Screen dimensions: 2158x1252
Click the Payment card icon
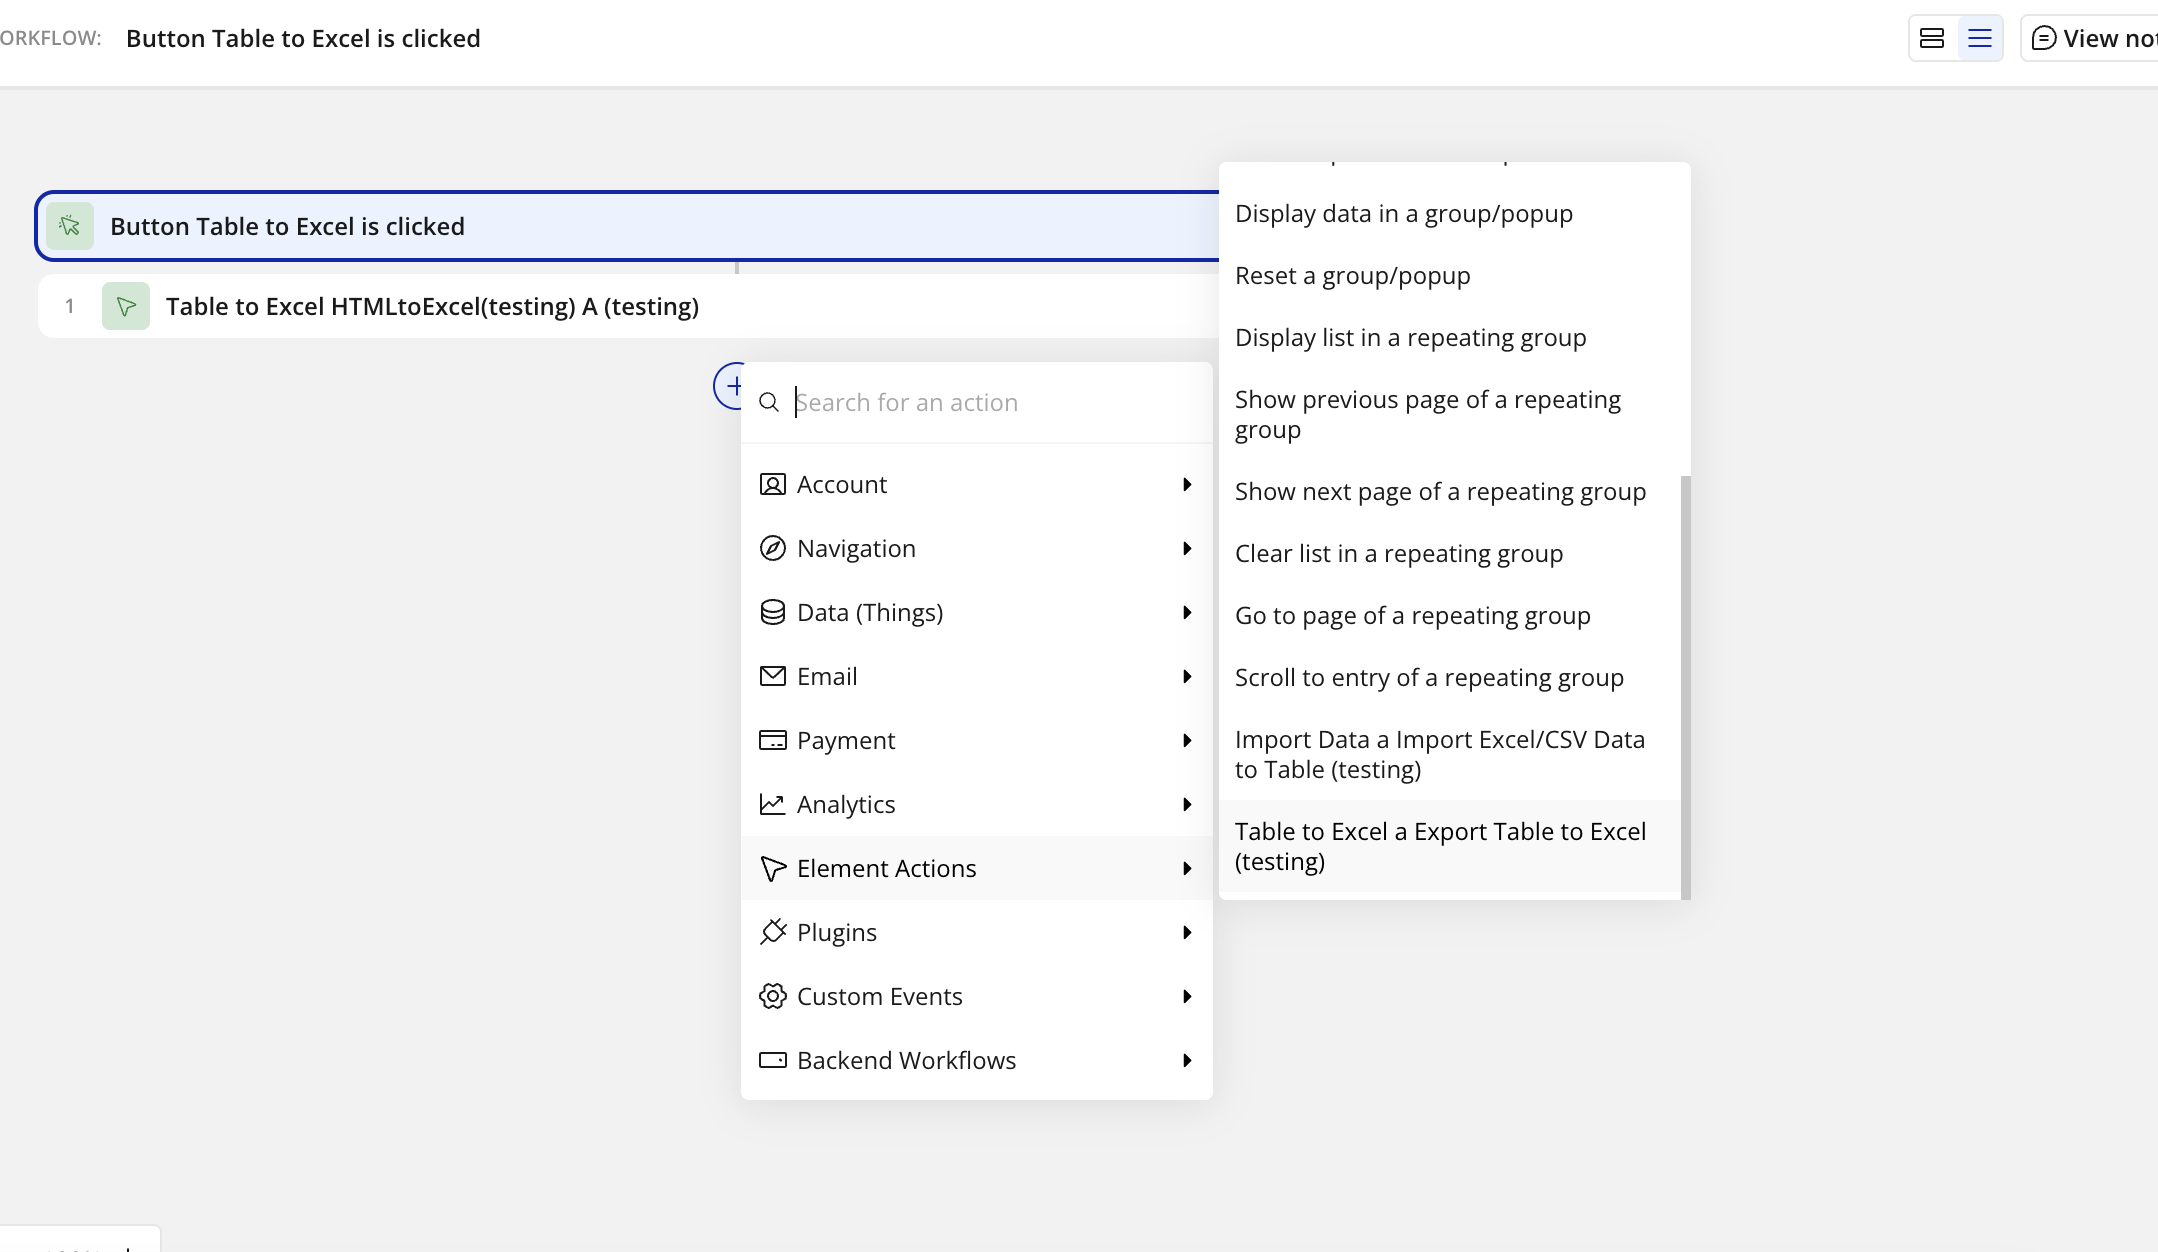coord(772,741)
